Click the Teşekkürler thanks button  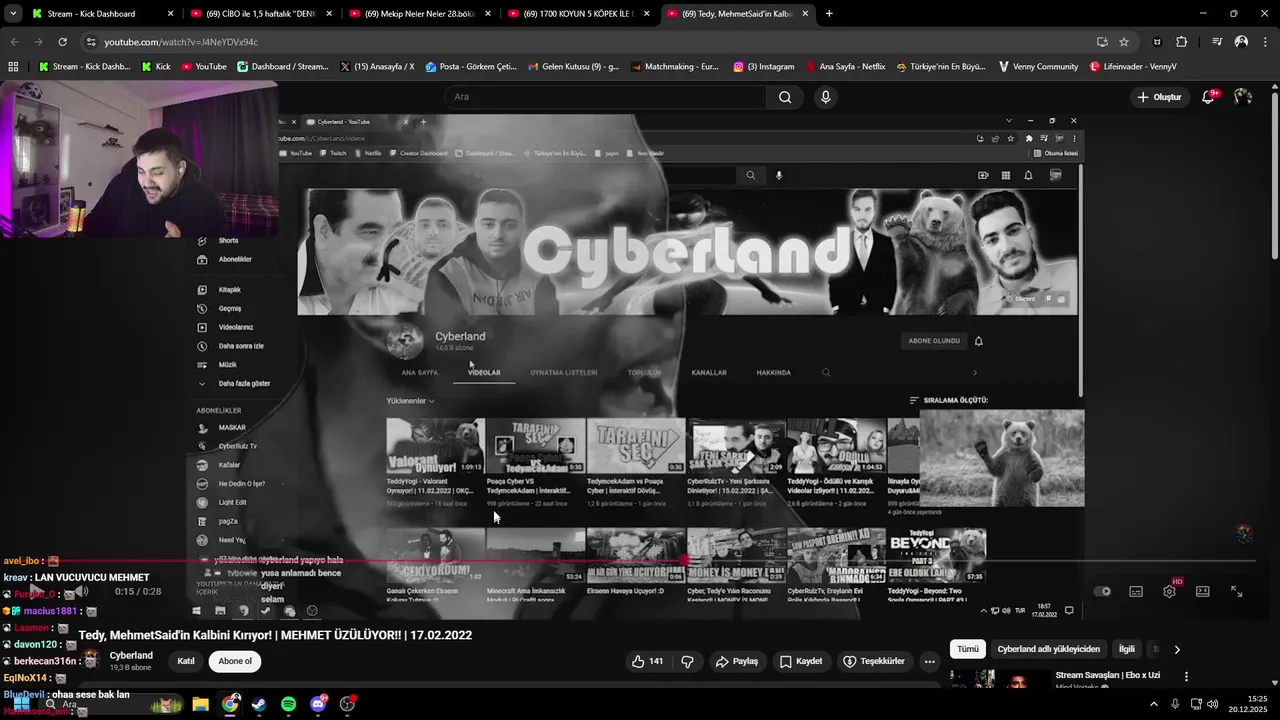874,661
